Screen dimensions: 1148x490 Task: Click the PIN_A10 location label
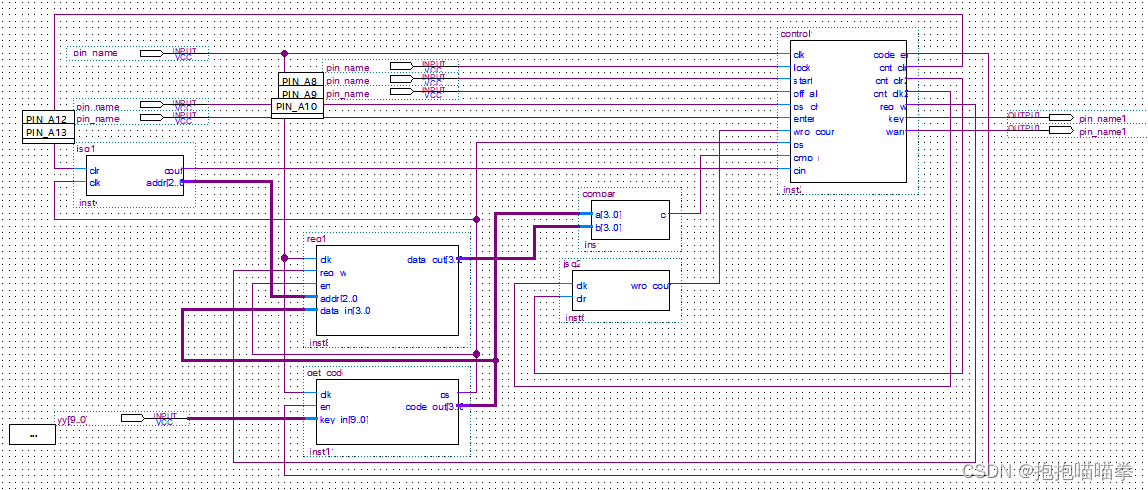[x=297, y=108]
